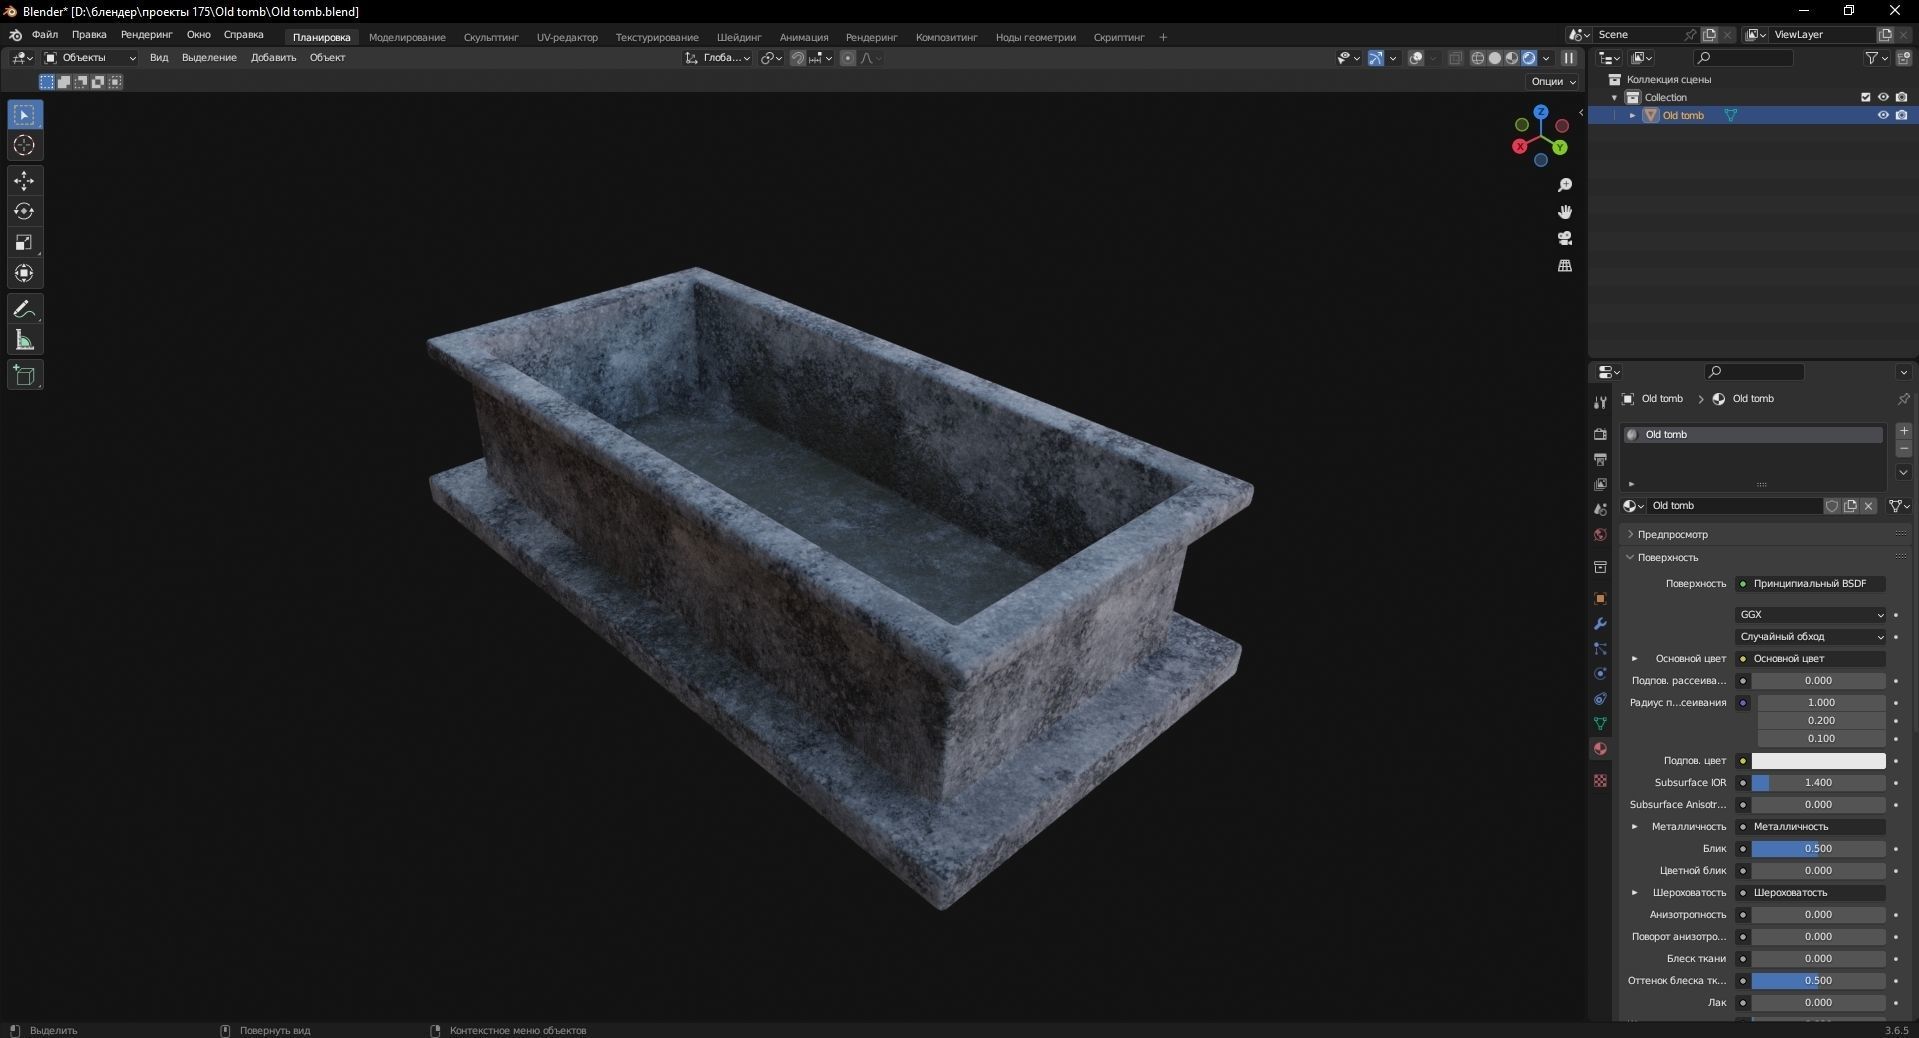Open the Render properties tab
Image resolution: width=1919 pixels, height=1038 pixels.
click(1600, 434)
